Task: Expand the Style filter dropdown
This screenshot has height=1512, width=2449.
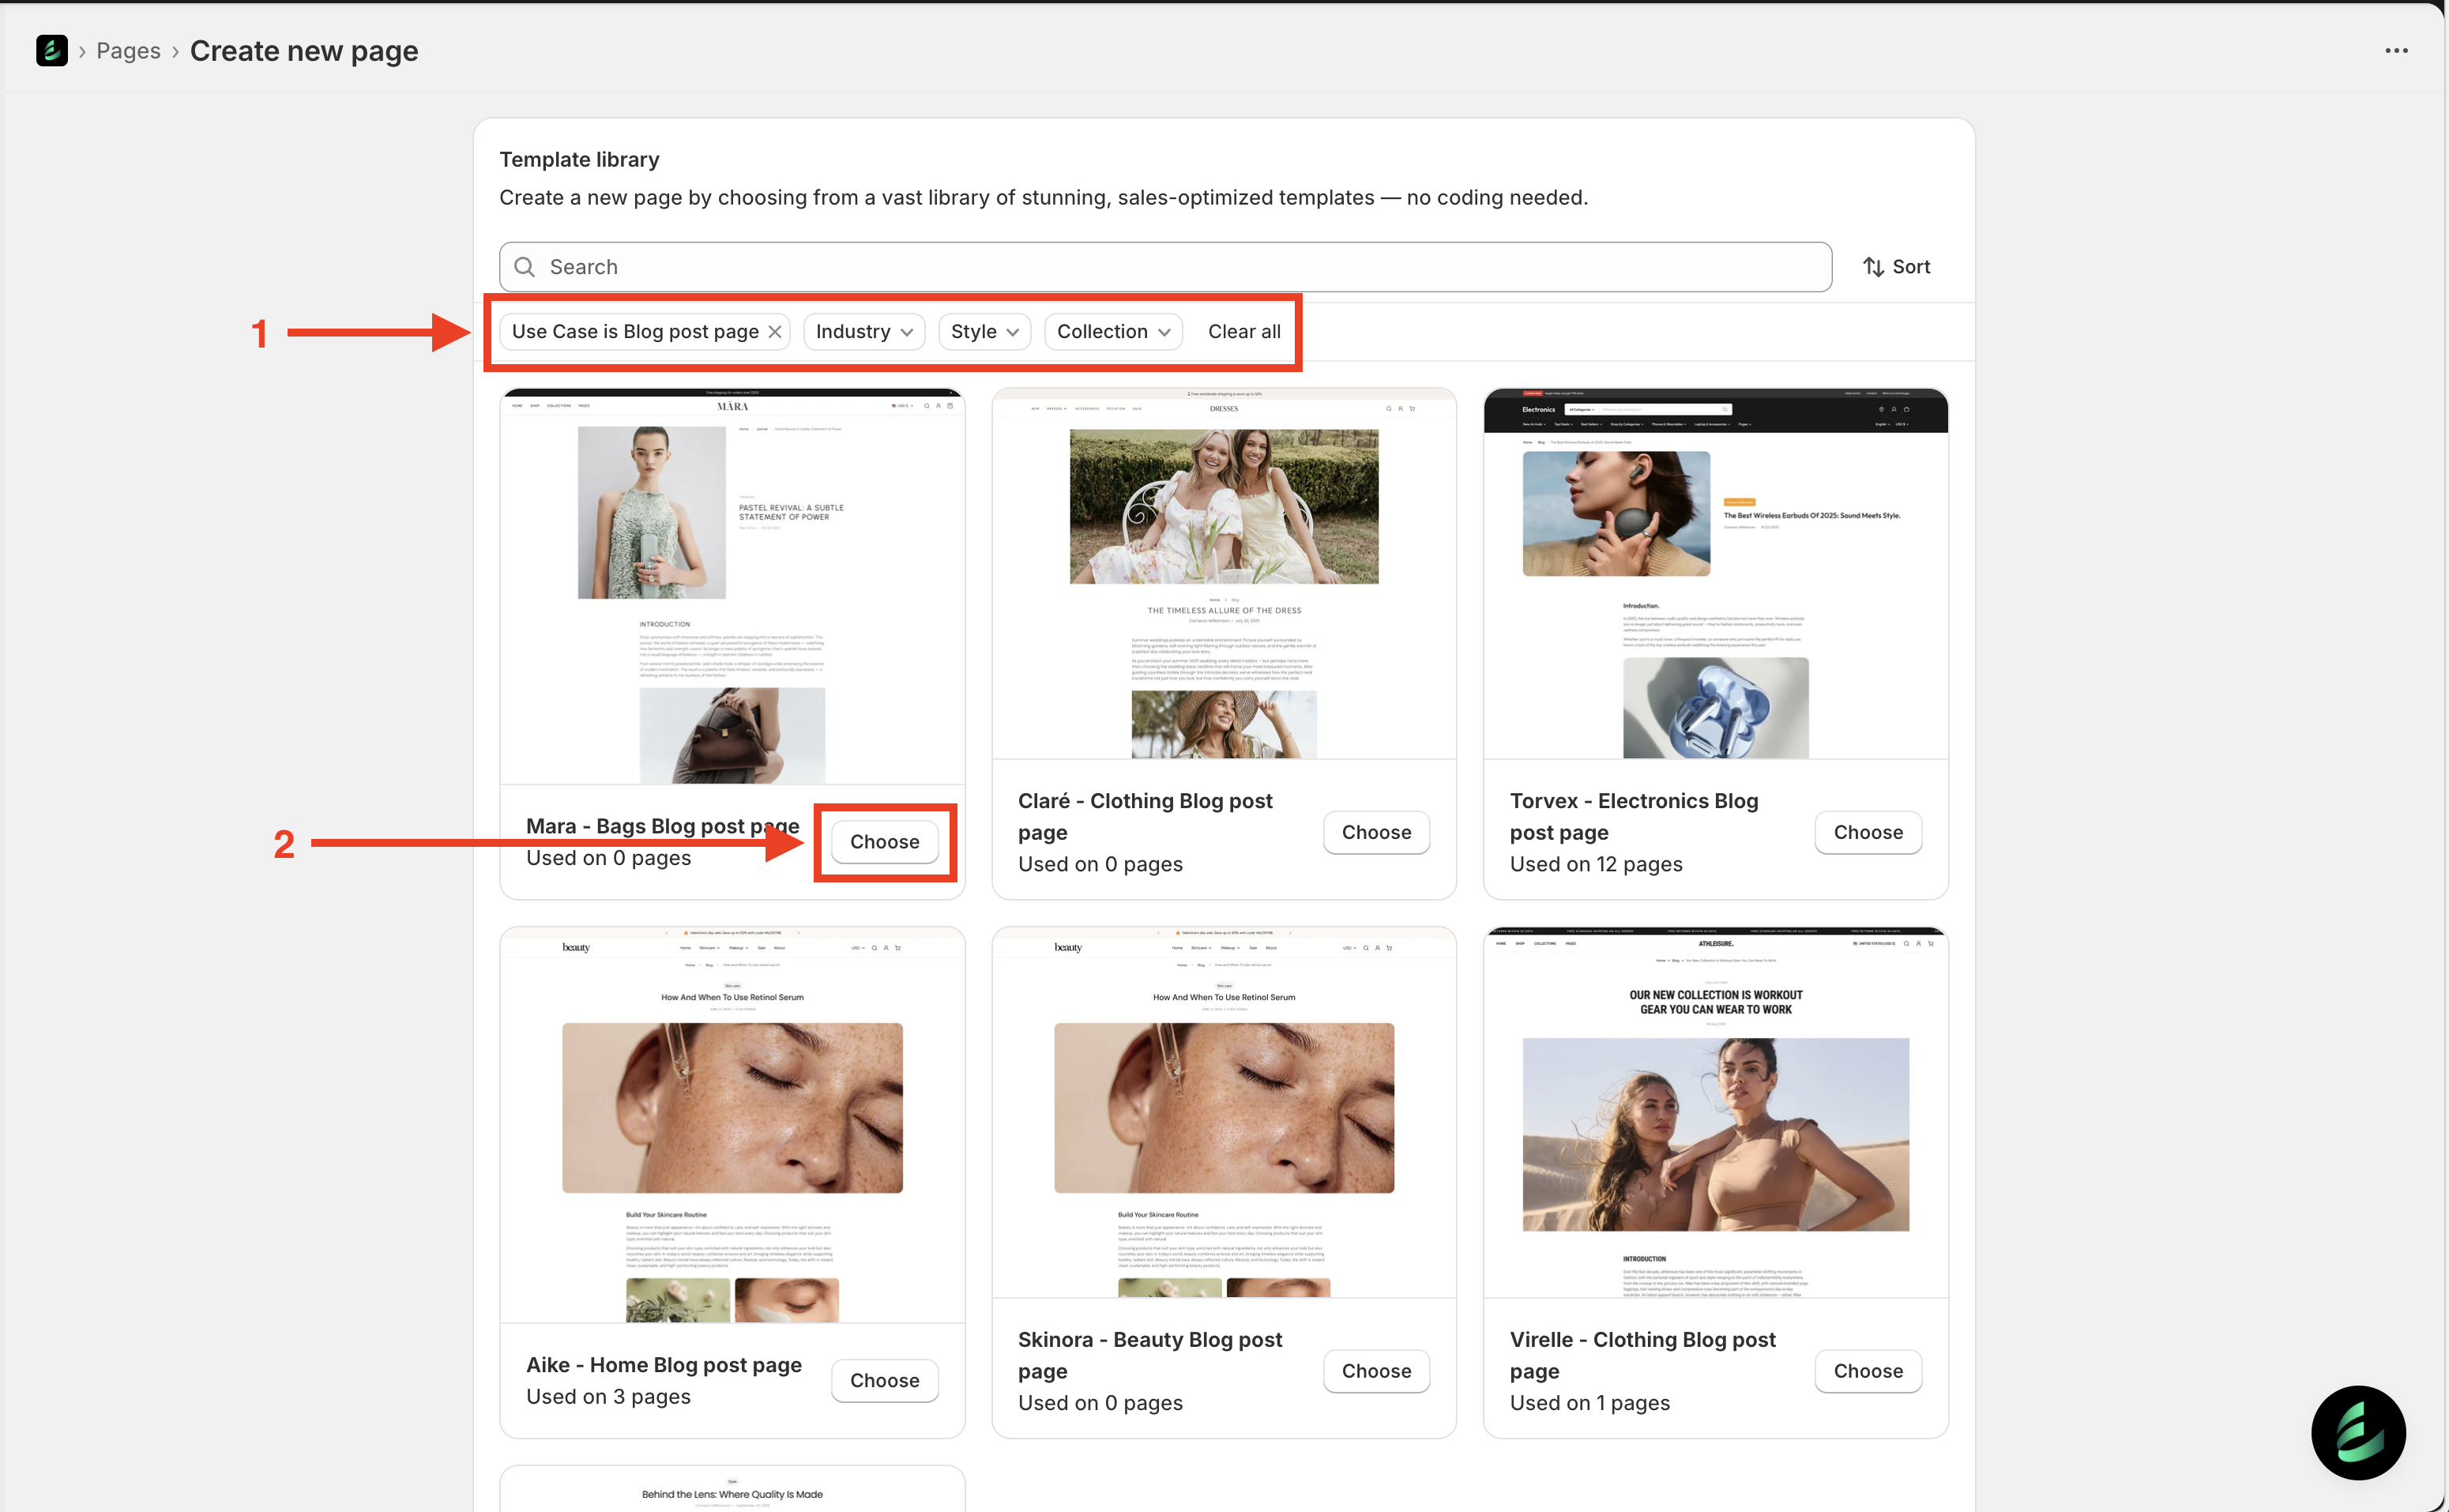Action: [x=984, y=332]
